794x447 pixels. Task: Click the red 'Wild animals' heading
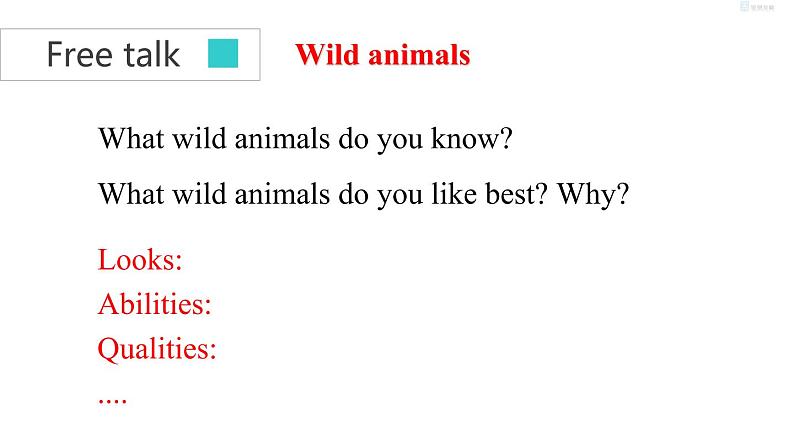(x=382, y=55)
